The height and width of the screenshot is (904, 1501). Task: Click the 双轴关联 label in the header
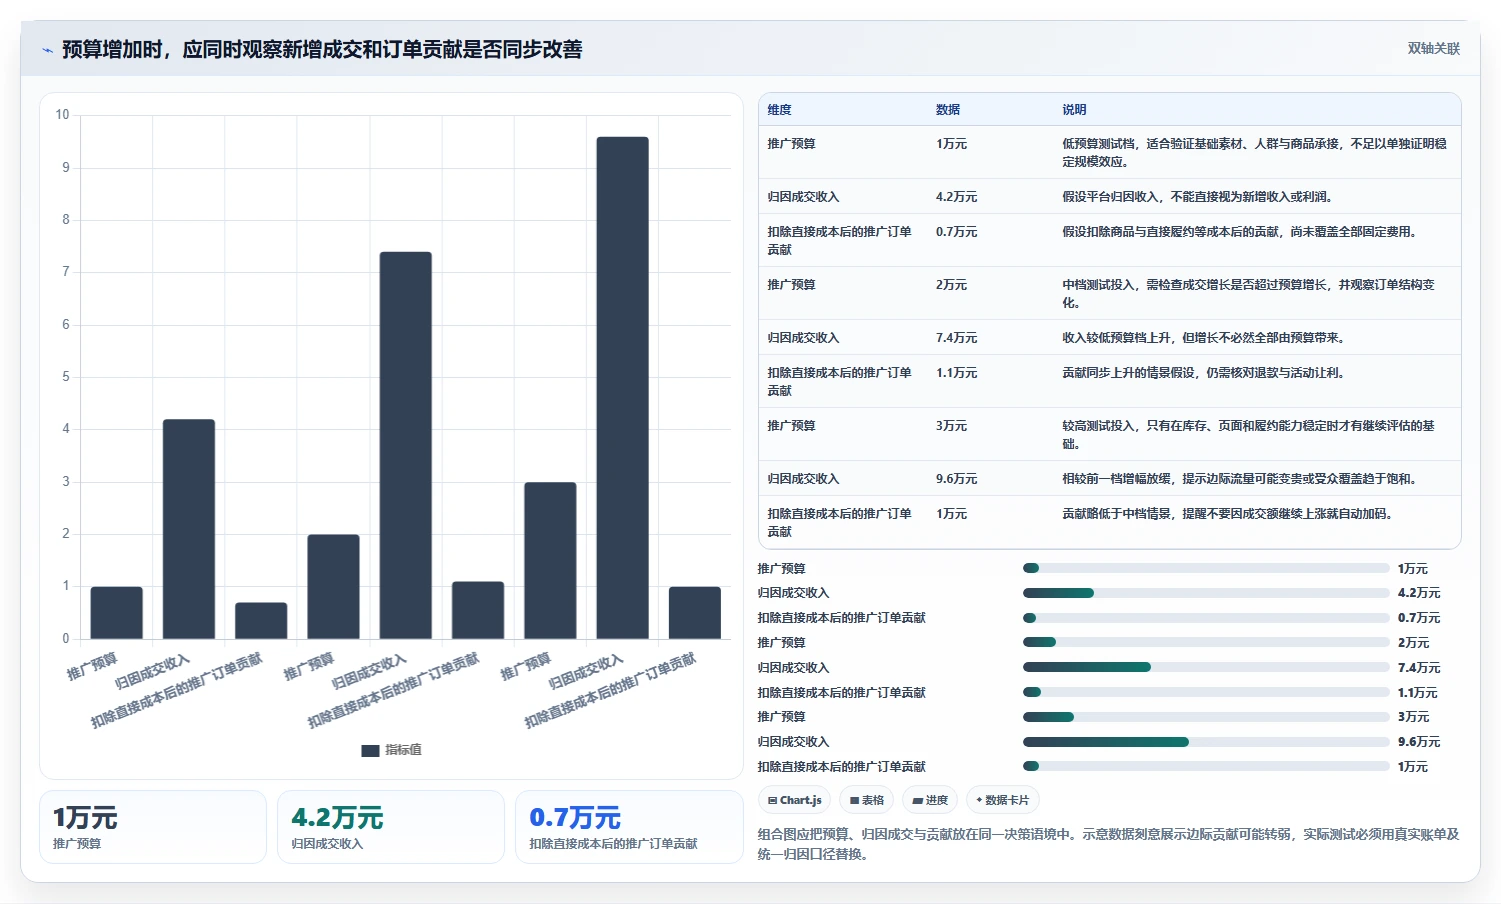coord(1433,48)
